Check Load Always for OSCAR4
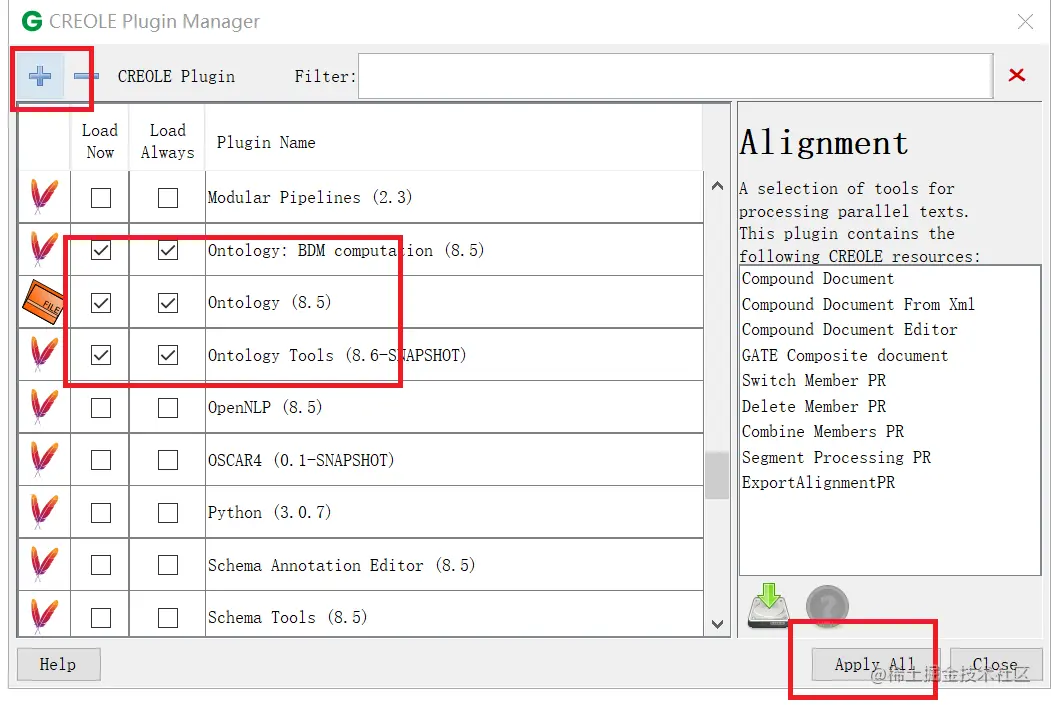This screenshot has width=1051, height=705. 168,460
